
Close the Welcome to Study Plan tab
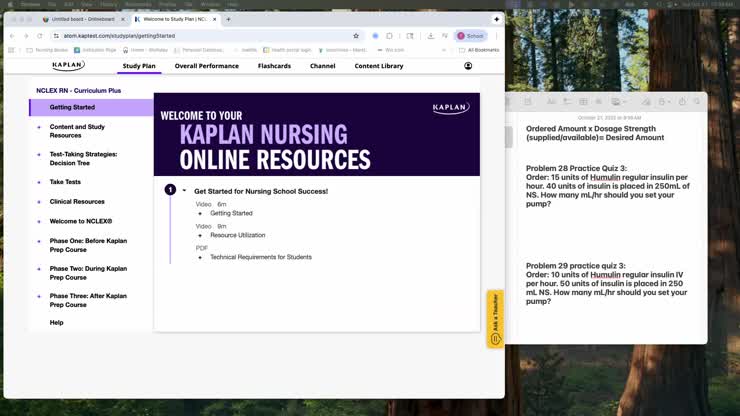(214, 19)
